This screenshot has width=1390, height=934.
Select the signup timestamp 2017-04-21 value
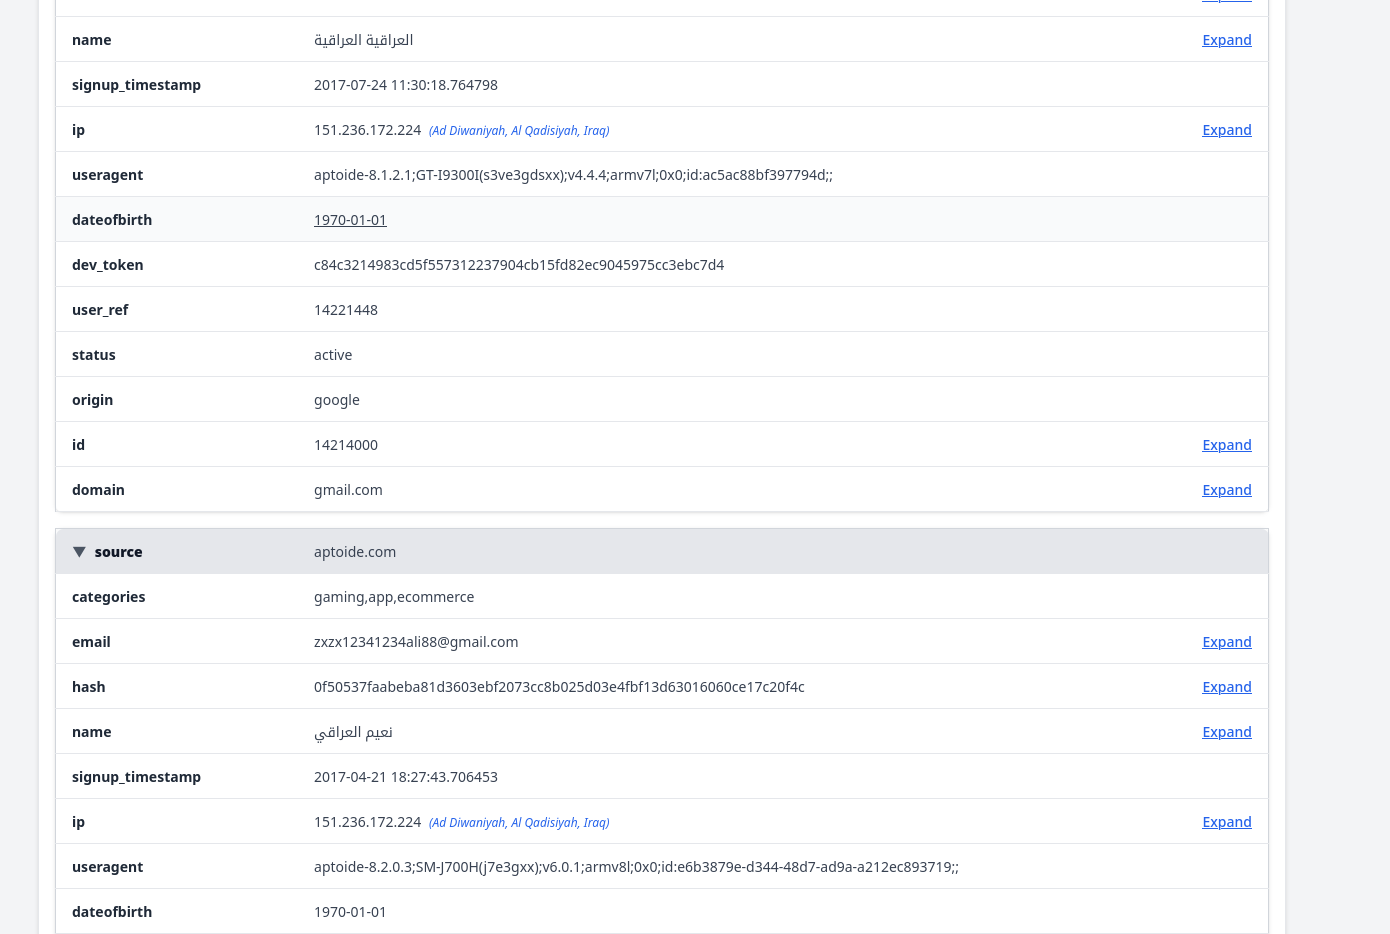click(x=406, y=777)
